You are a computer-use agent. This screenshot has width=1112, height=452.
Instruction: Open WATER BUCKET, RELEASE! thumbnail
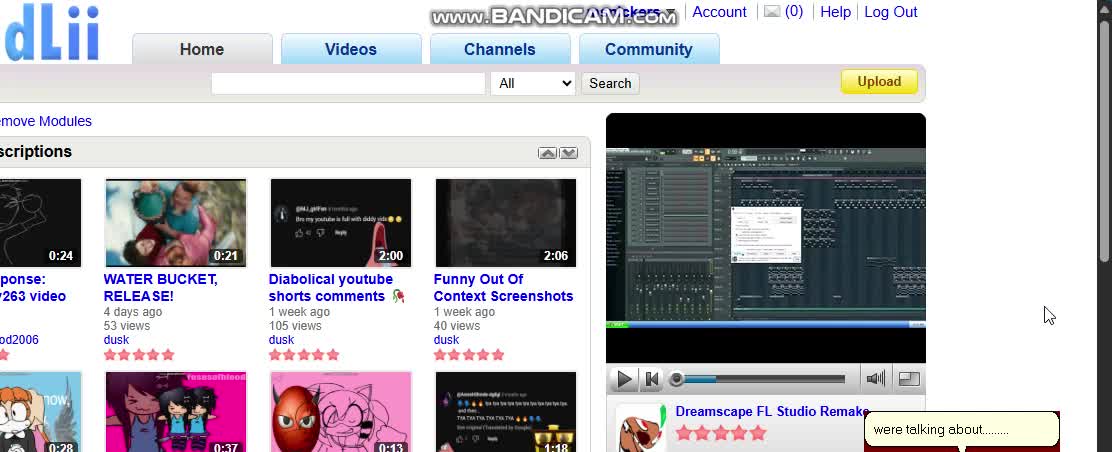pos(176,223)
